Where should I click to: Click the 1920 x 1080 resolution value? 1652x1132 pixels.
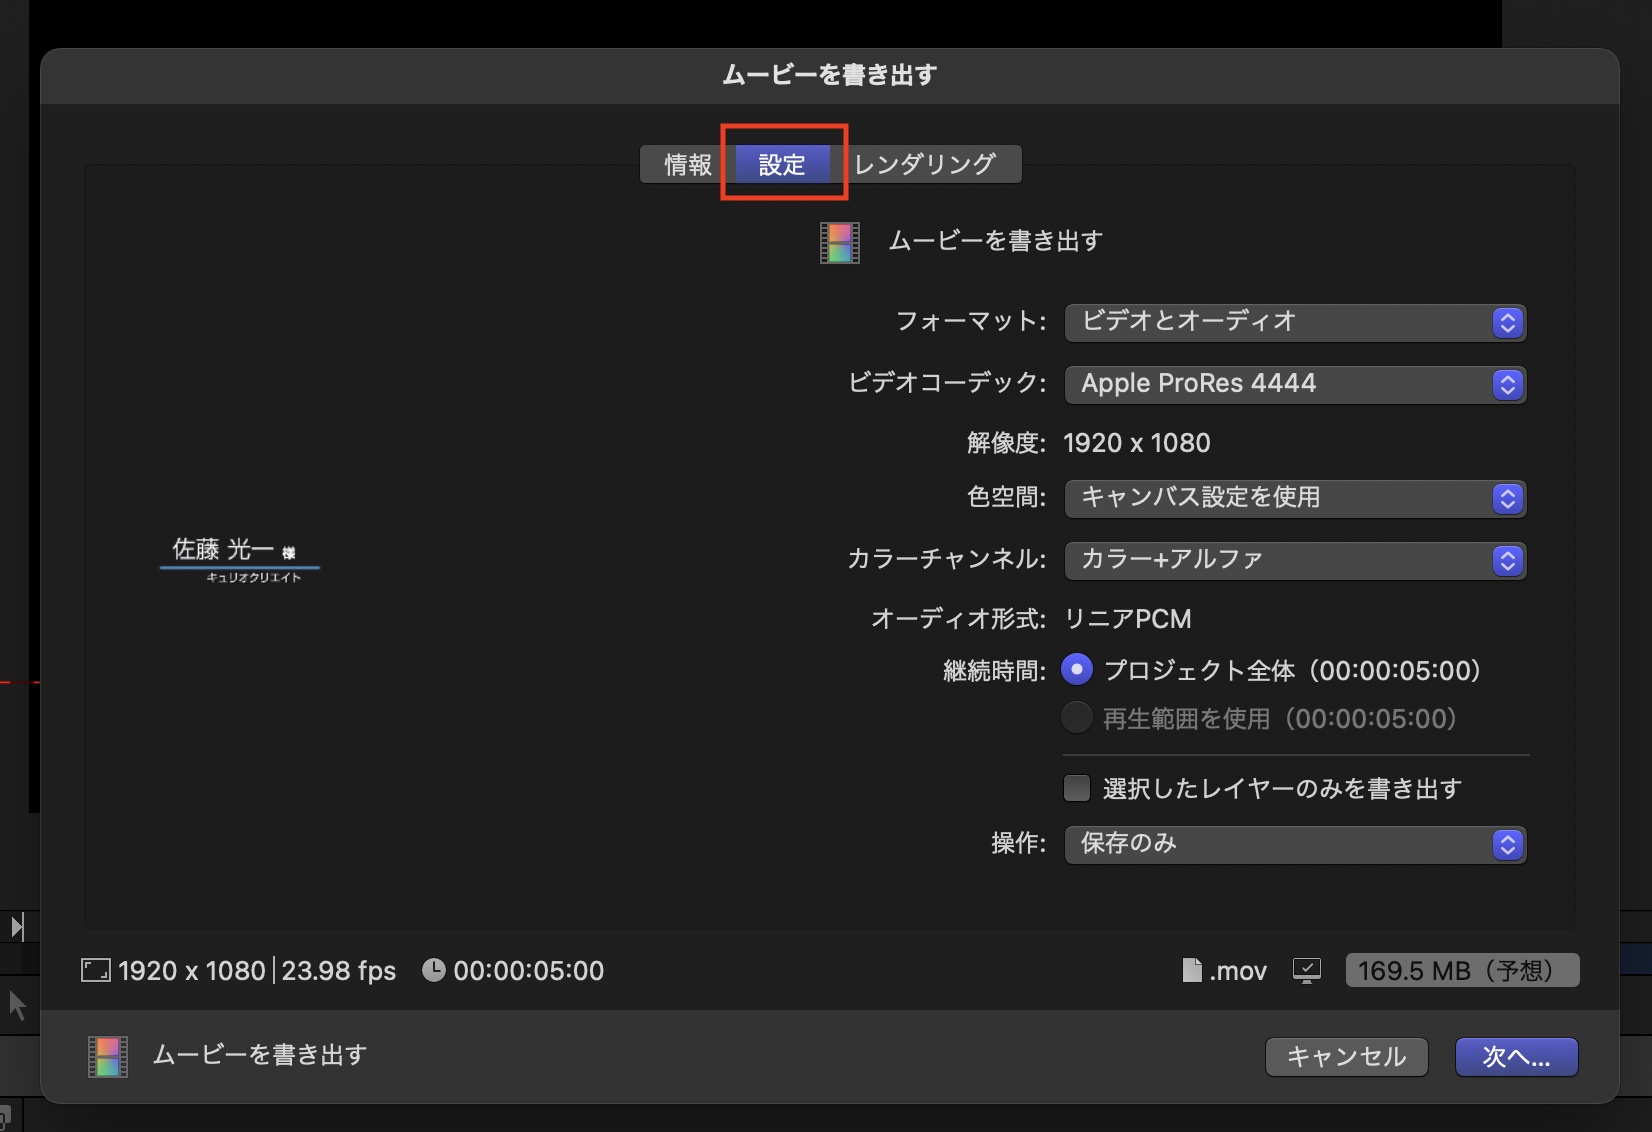pyautogui.click(x=1137, y=443)
